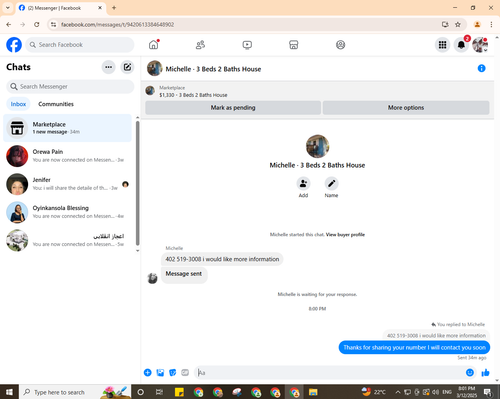Image resolution: width=500 pixels, height=399 pixels.
Task: Open emoji picker in message box
Action: point(470,372)
